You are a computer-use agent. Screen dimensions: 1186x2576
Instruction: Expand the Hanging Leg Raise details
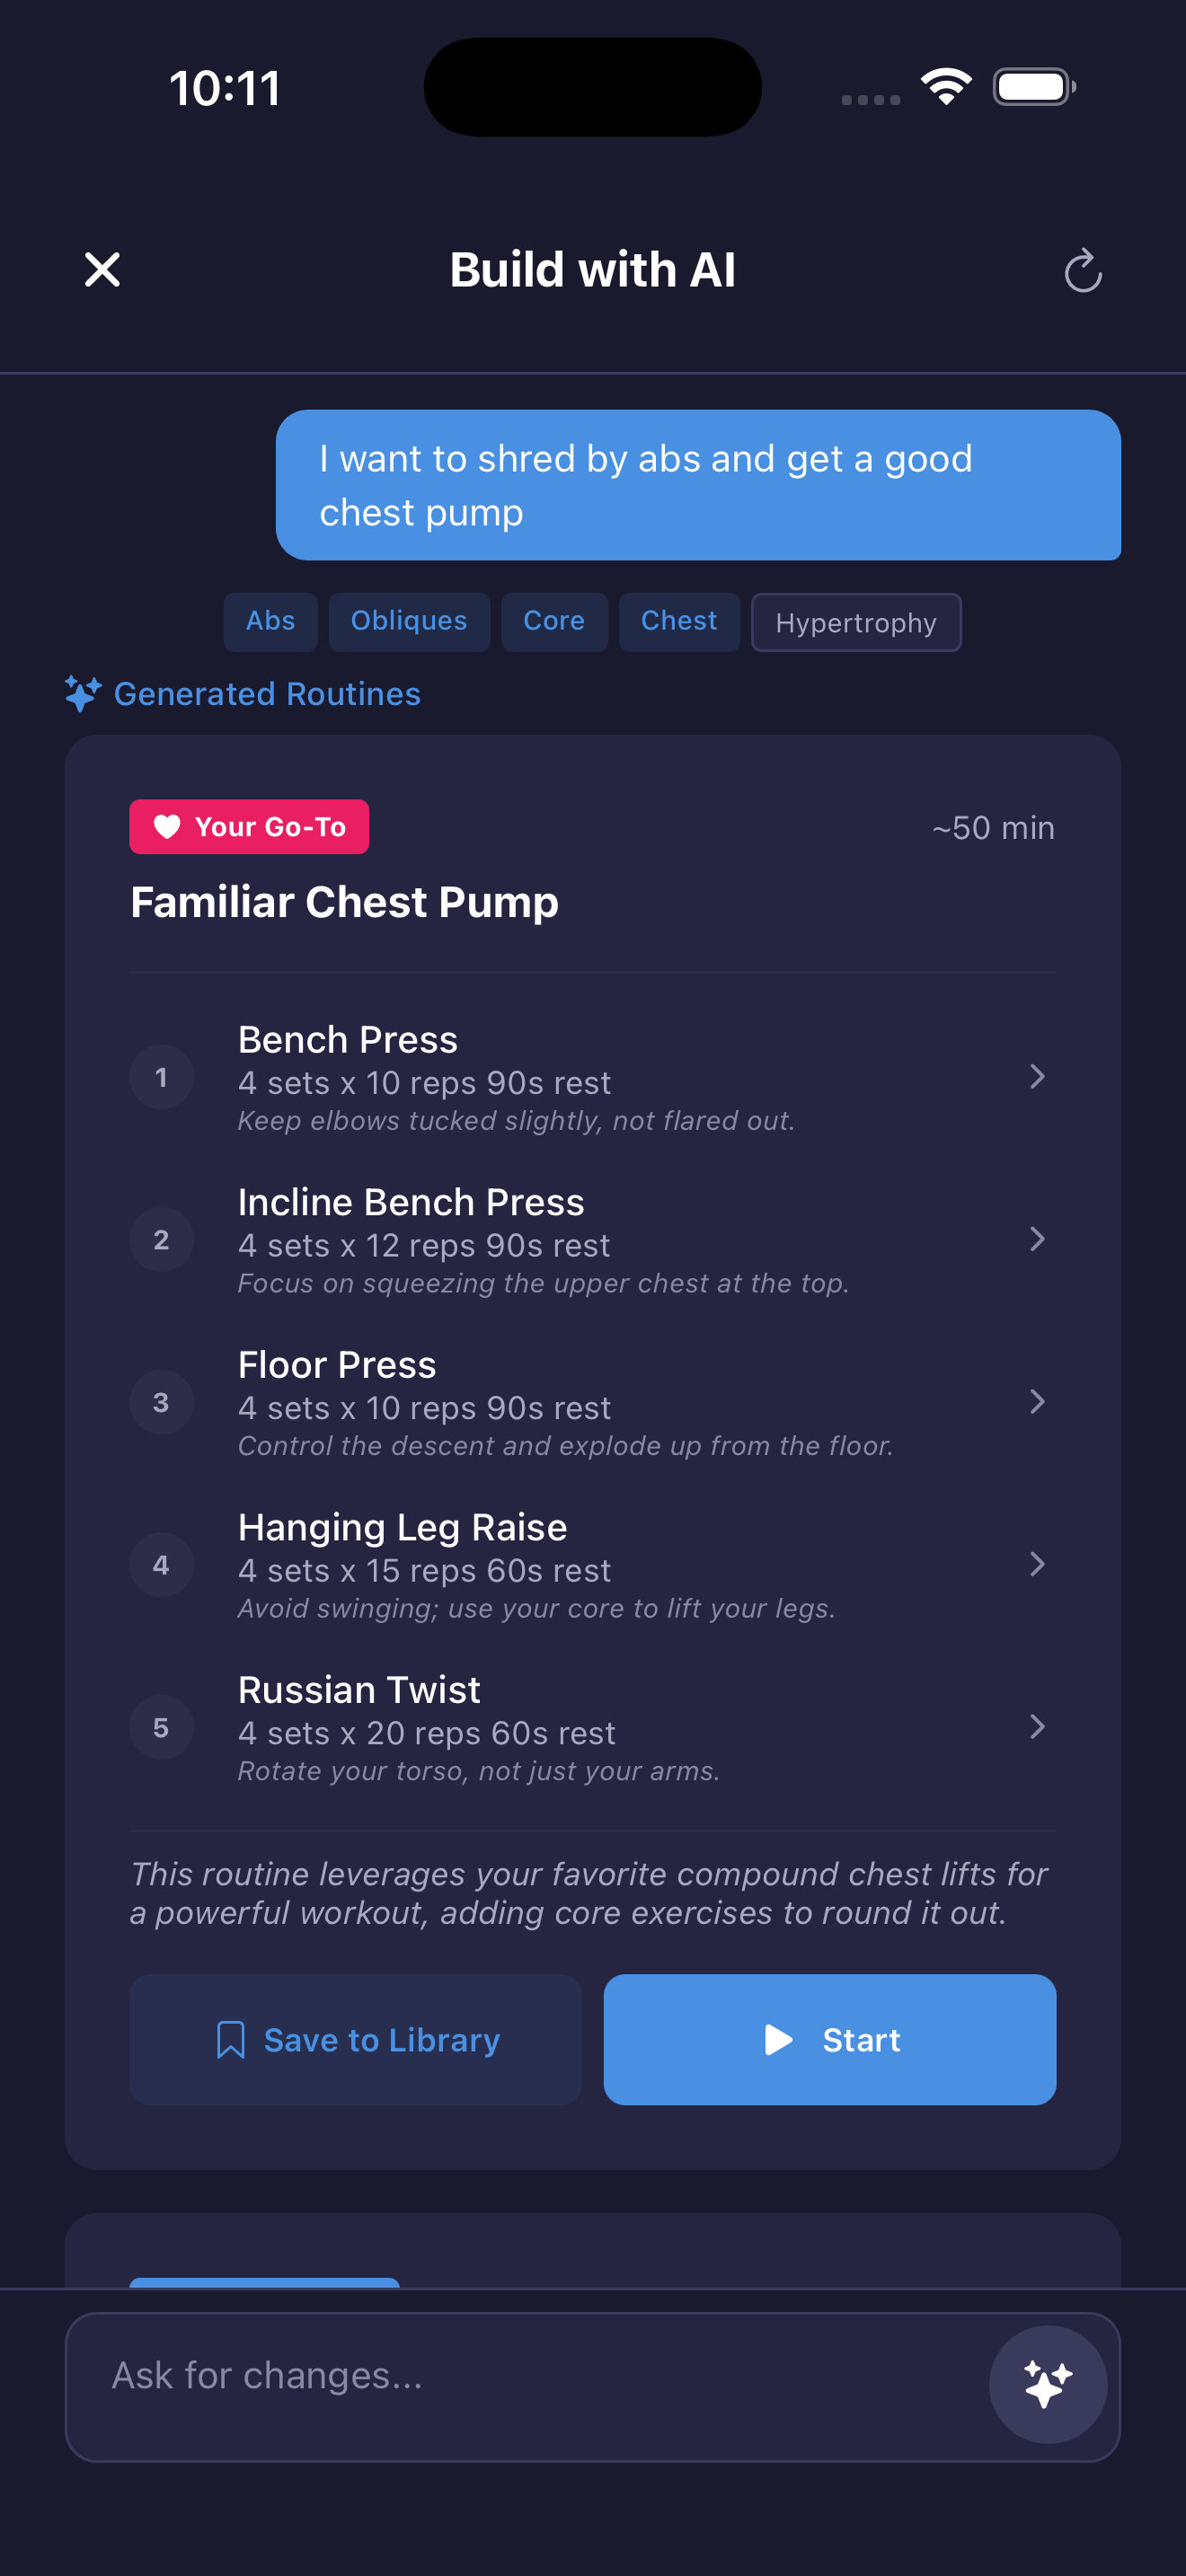(1038, 1565)
